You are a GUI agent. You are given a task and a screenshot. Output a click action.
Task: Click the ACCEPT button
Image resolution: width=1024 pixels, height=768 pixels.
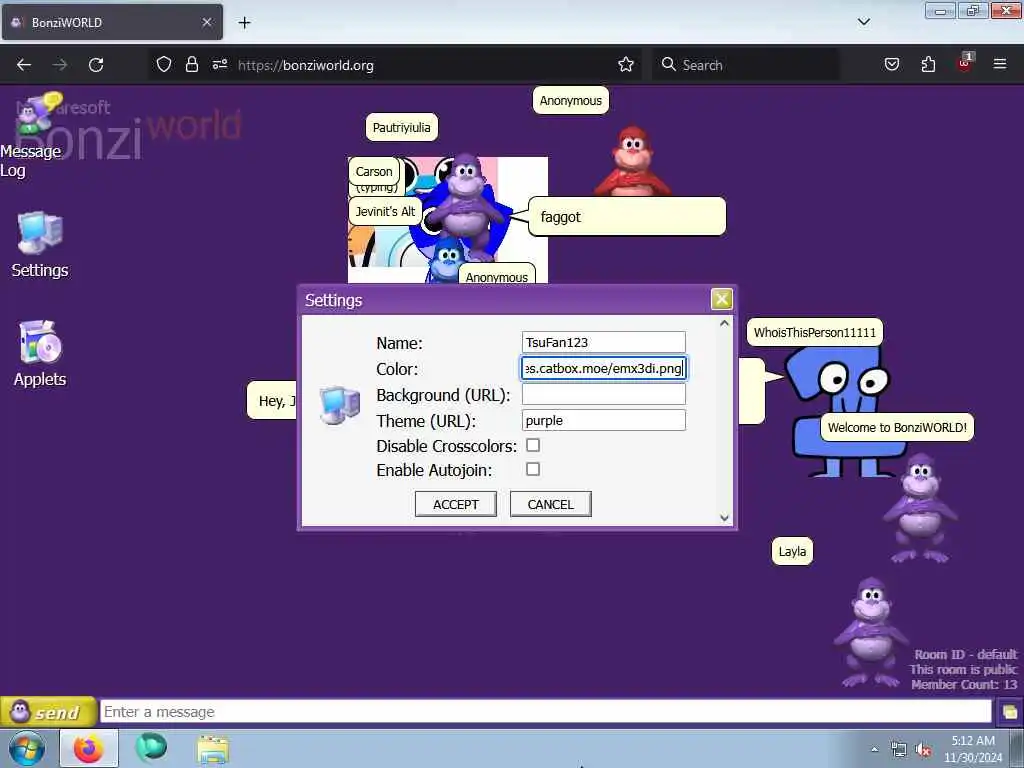(x=456, y=504)
